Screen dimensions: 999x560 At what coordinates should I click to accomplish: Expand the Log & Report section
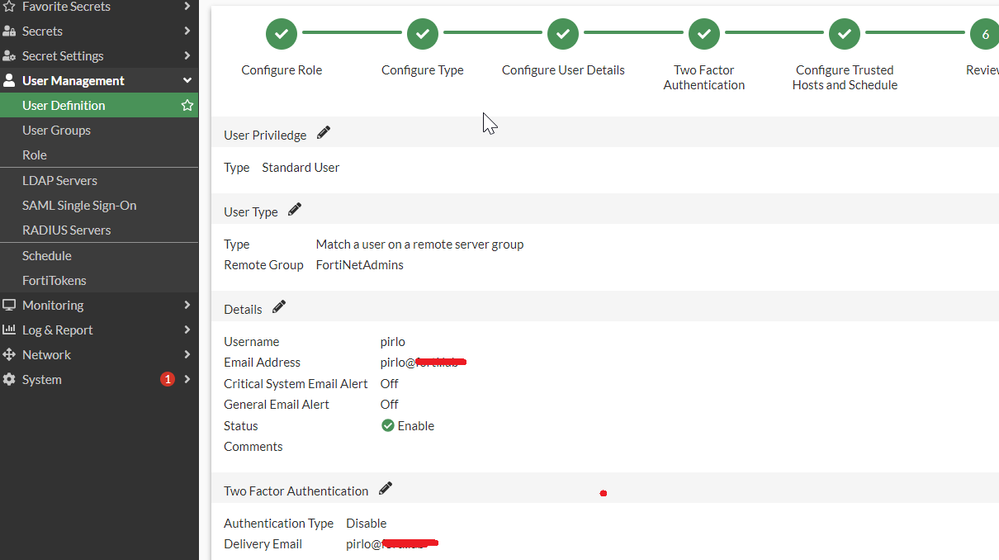[x=187, y=330]
